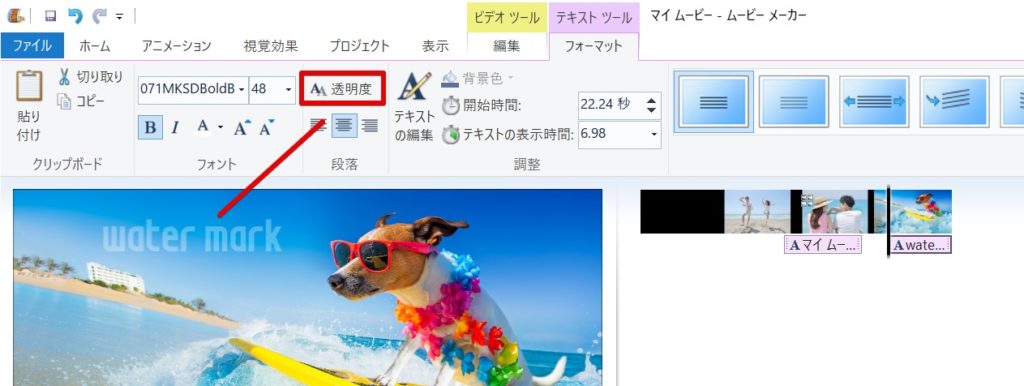Toggle Bold text formatting

(150, 127)
